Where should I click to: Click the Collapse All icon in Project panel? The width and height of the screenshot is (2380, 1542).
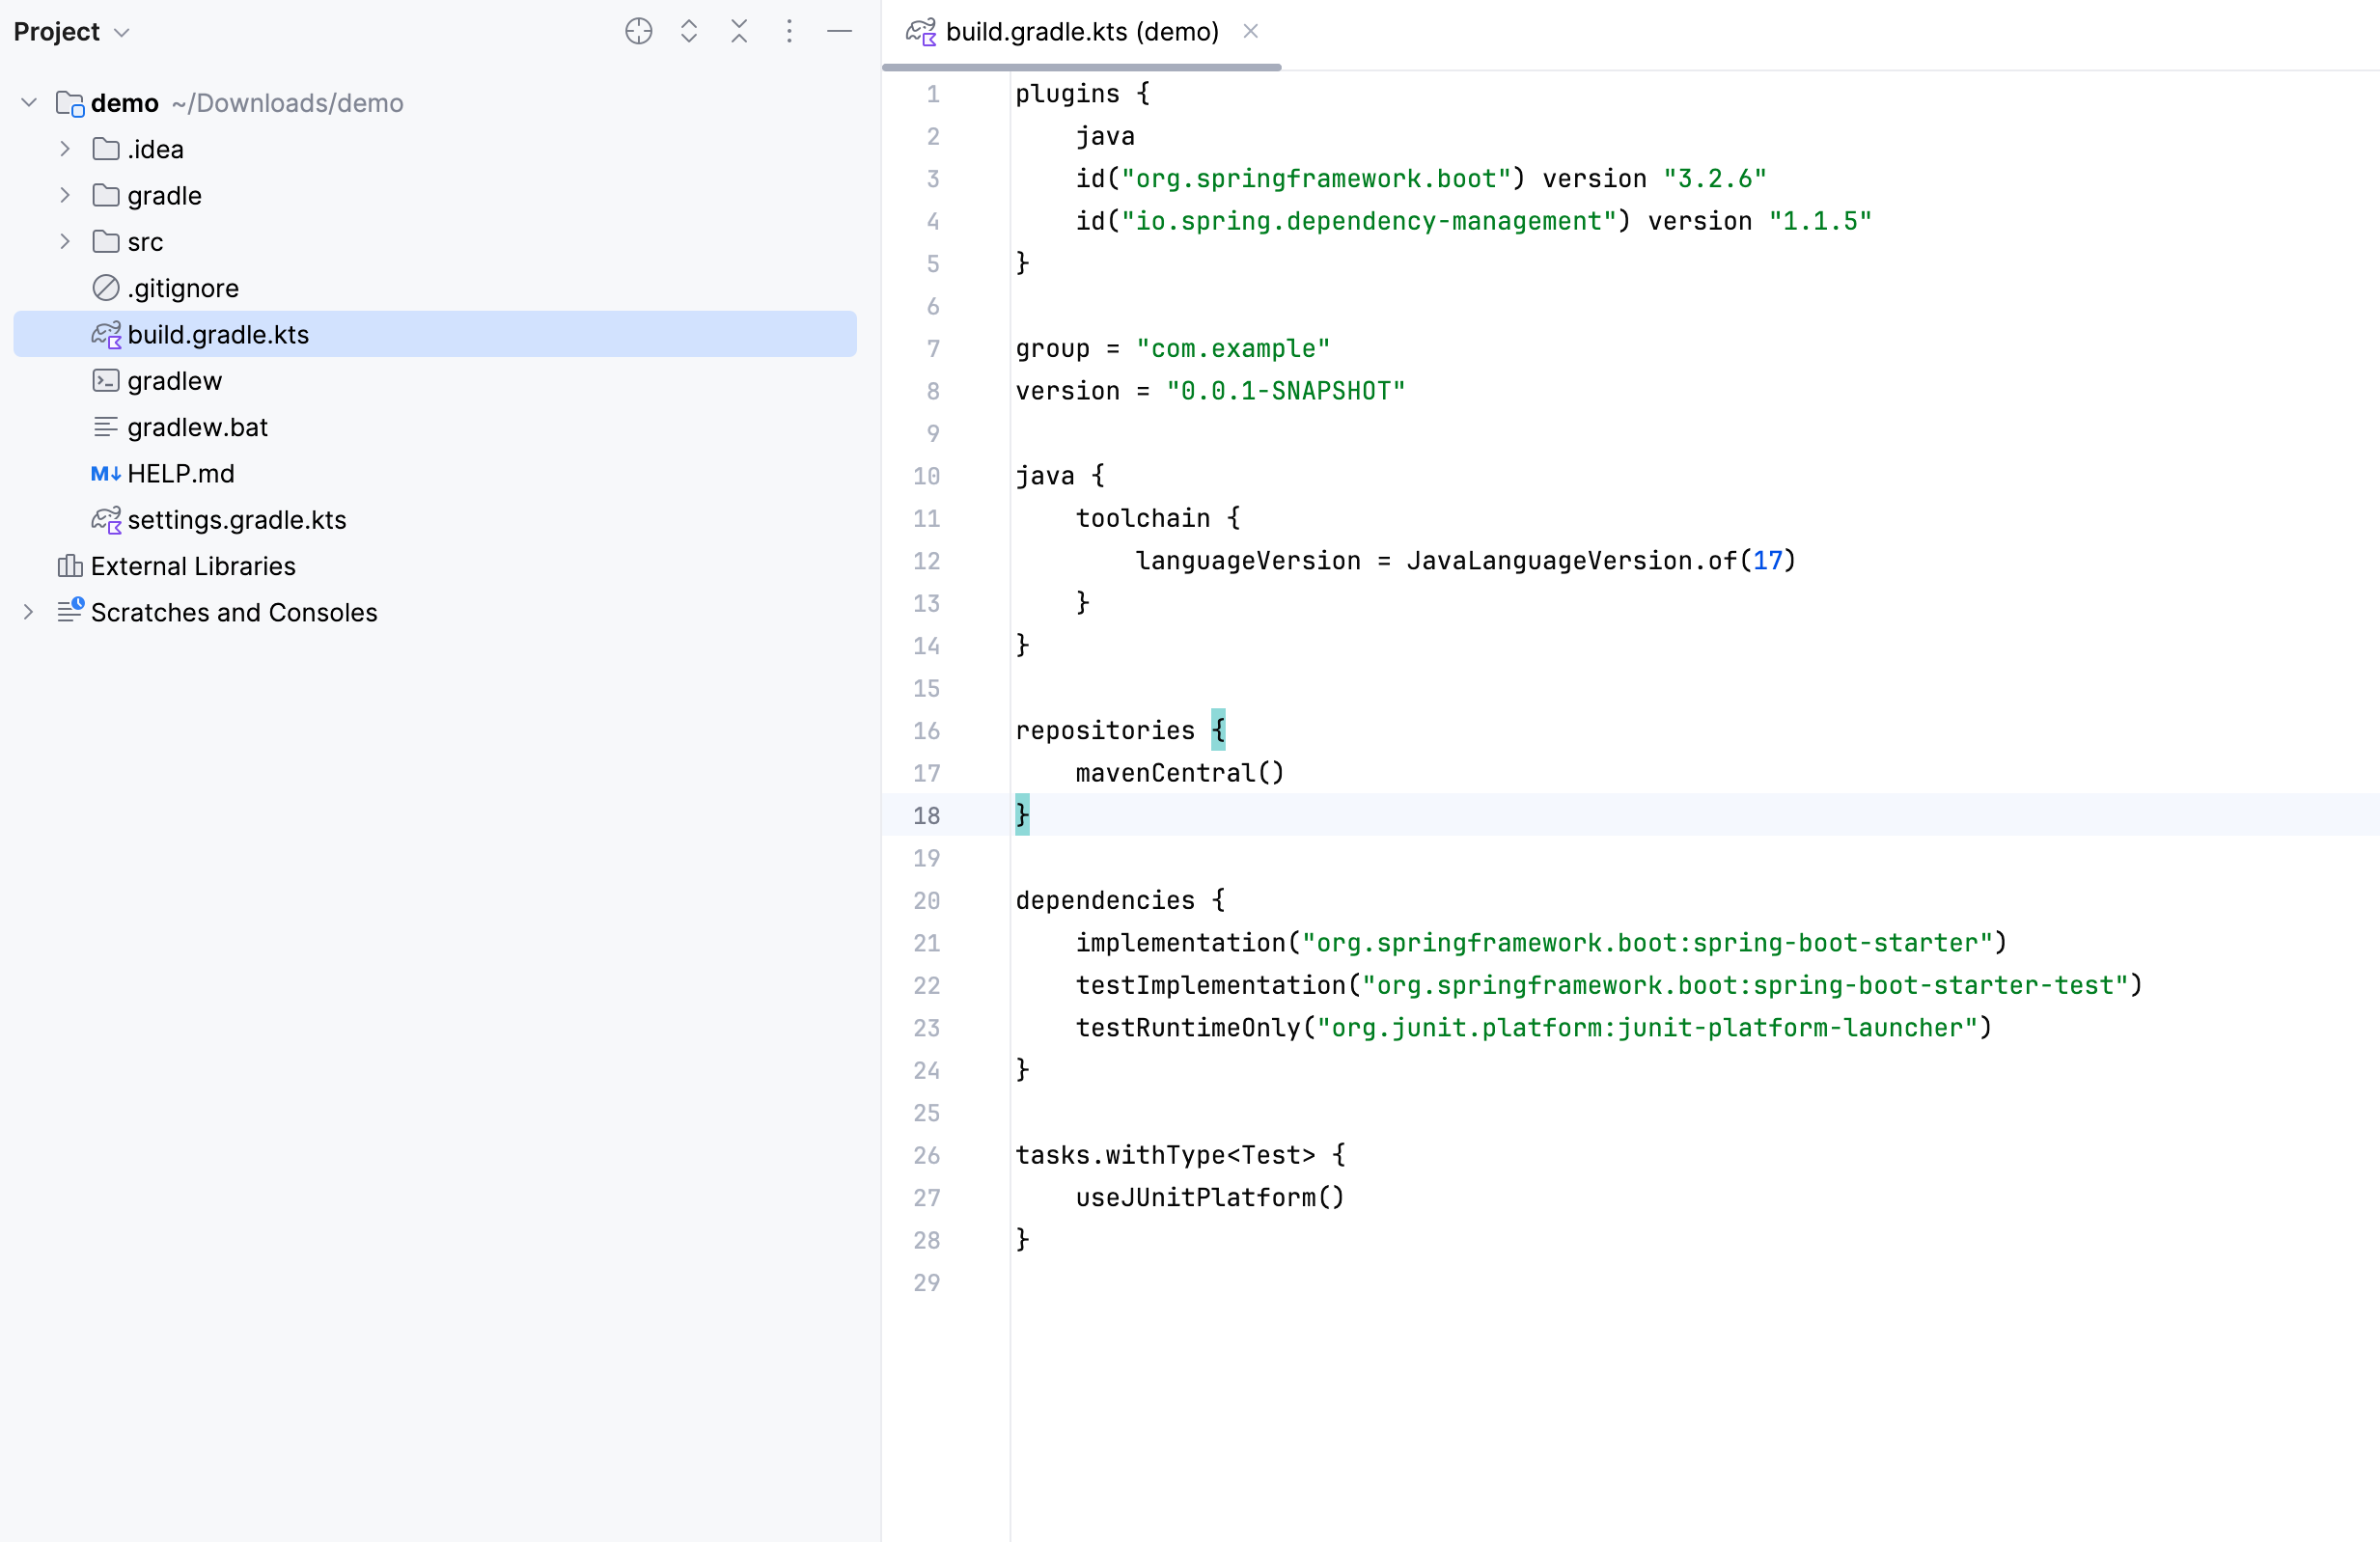(738, 31)
